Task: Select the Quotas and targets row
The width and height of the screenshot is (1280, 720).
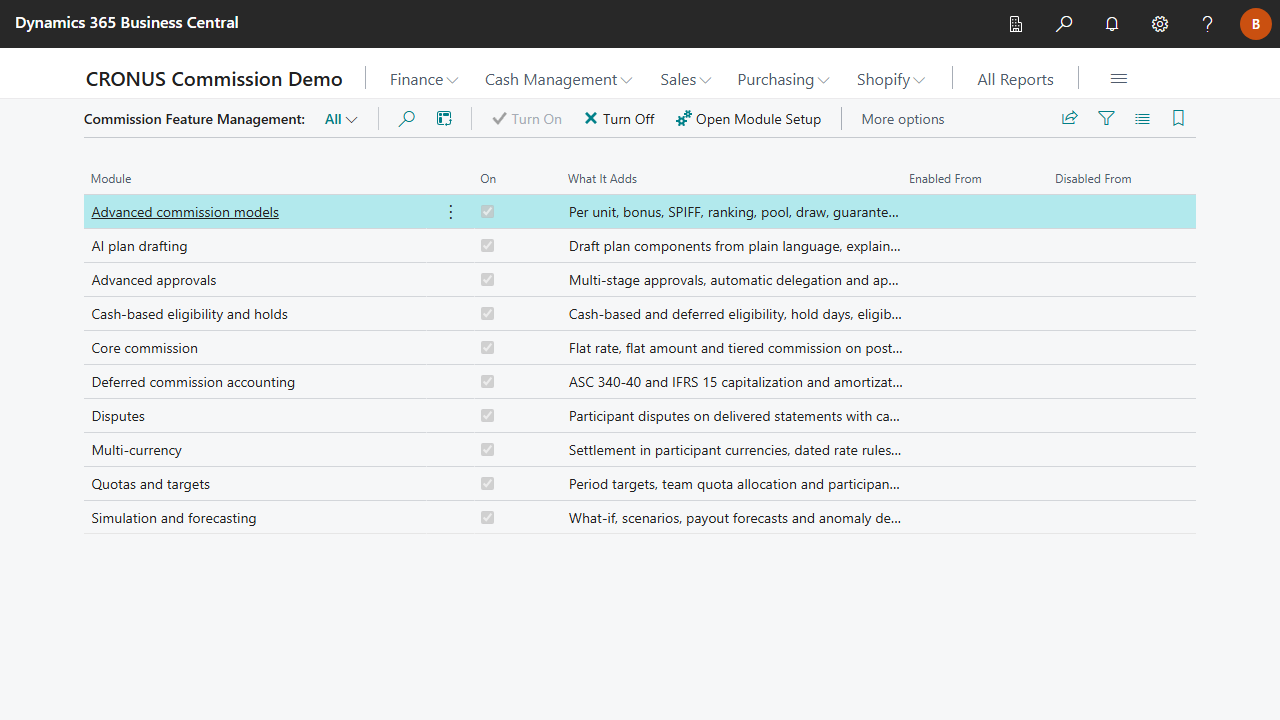Action: (640, 484)
